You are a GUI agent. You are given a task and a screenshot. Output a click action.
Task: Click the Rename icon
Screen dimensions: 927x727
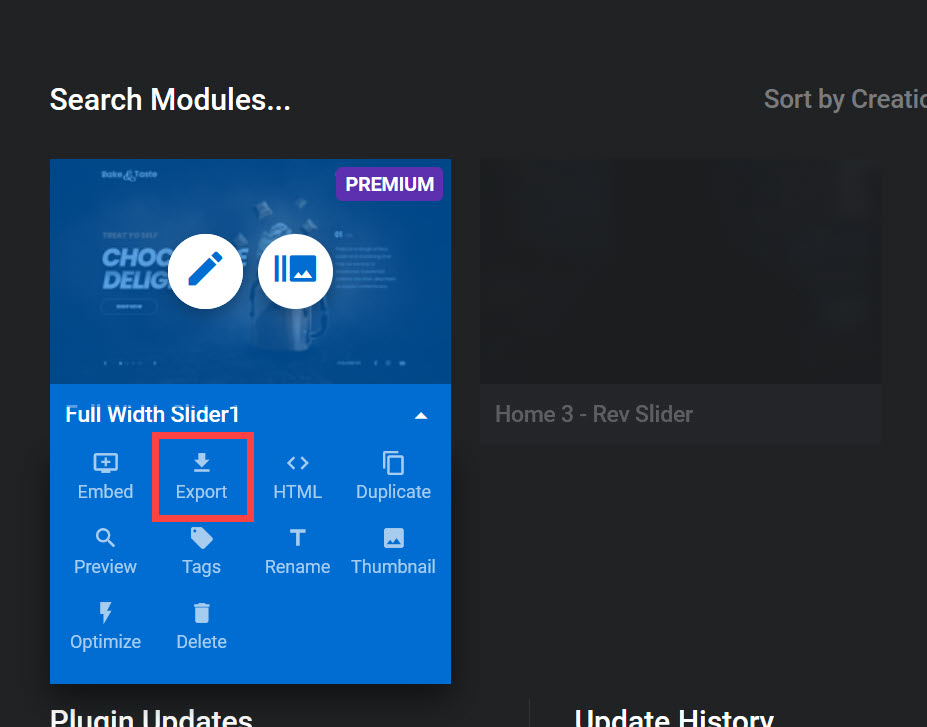point(297,538)
